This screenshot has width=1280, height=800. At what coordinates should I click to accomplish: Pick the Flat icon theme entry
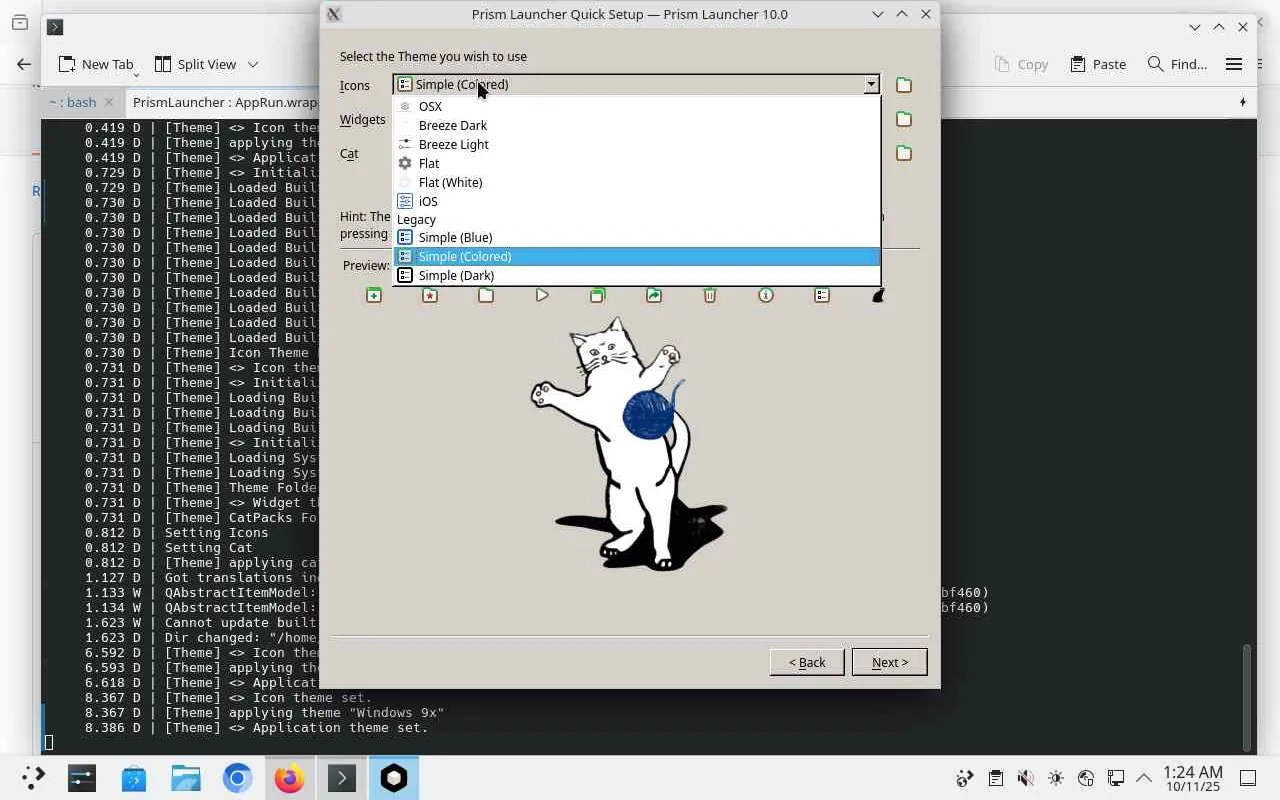(x=636, y=163)
